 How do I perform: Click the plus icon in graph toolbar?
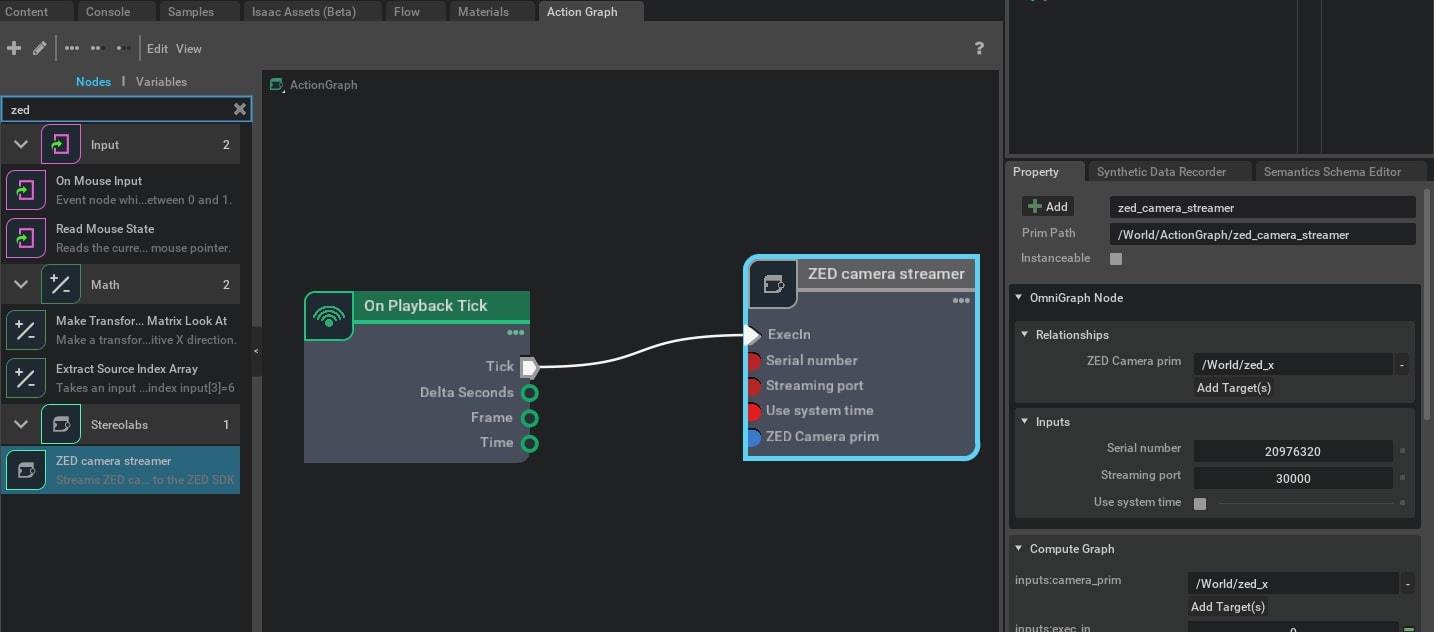point(14,48)
